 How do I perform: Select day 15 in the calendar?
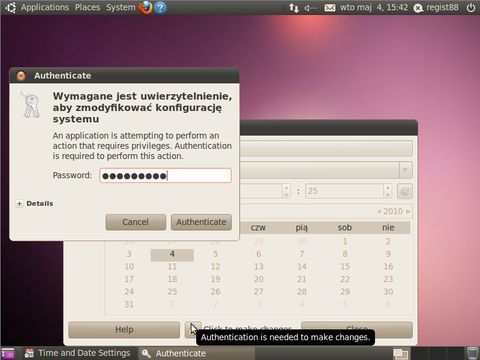point(345,267)
